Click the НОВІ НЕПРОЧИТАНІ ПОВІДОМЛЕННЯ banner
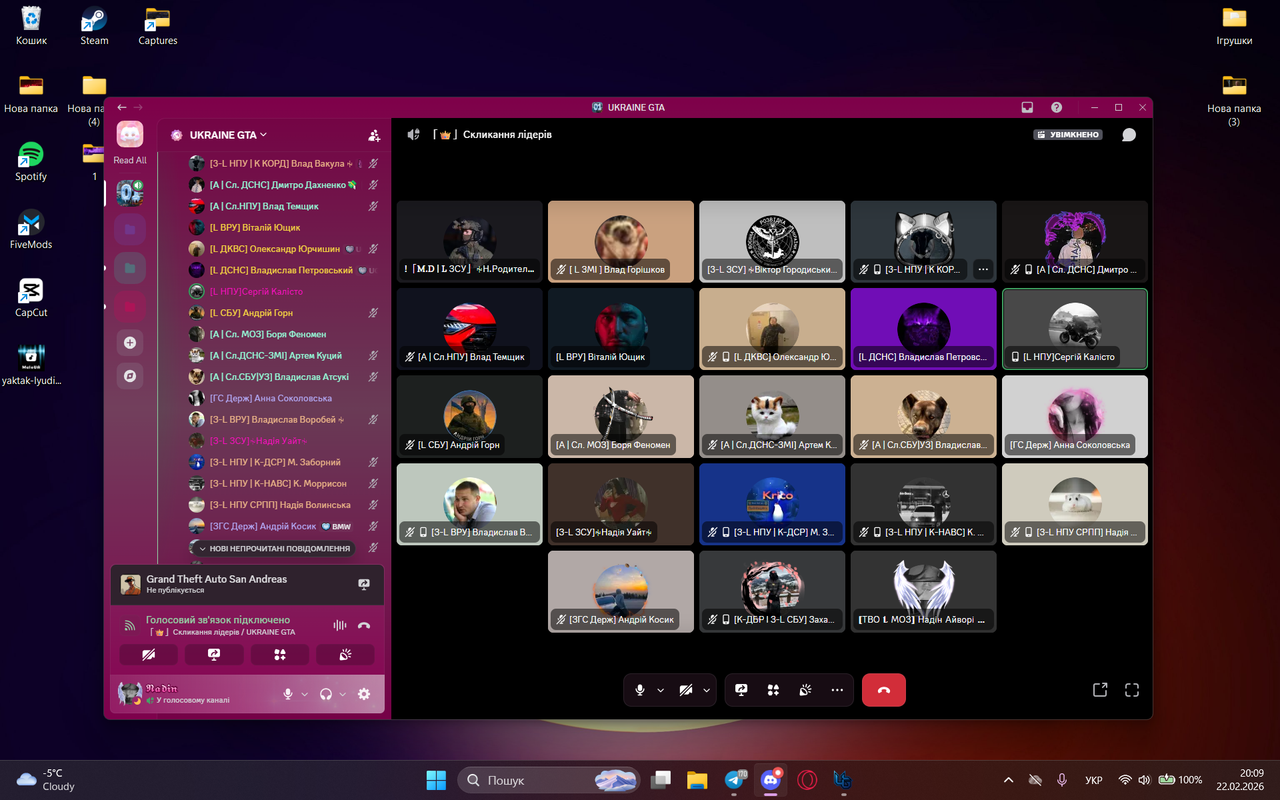Viewport: 1280px width, 800px height. click(272, 548)
